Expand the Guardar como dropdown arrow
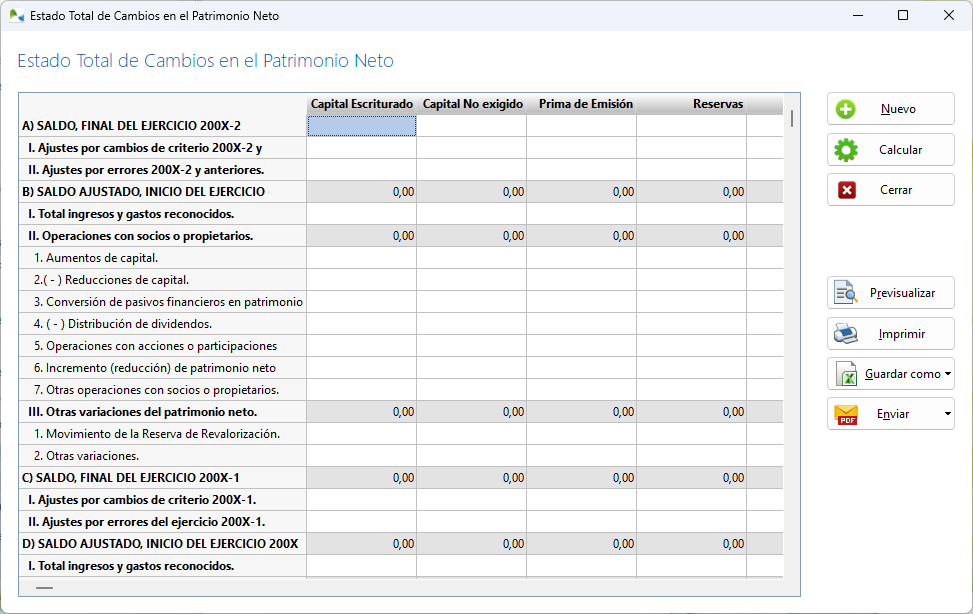Viewport: 973px width, 614px height. [x=947, y=374]
